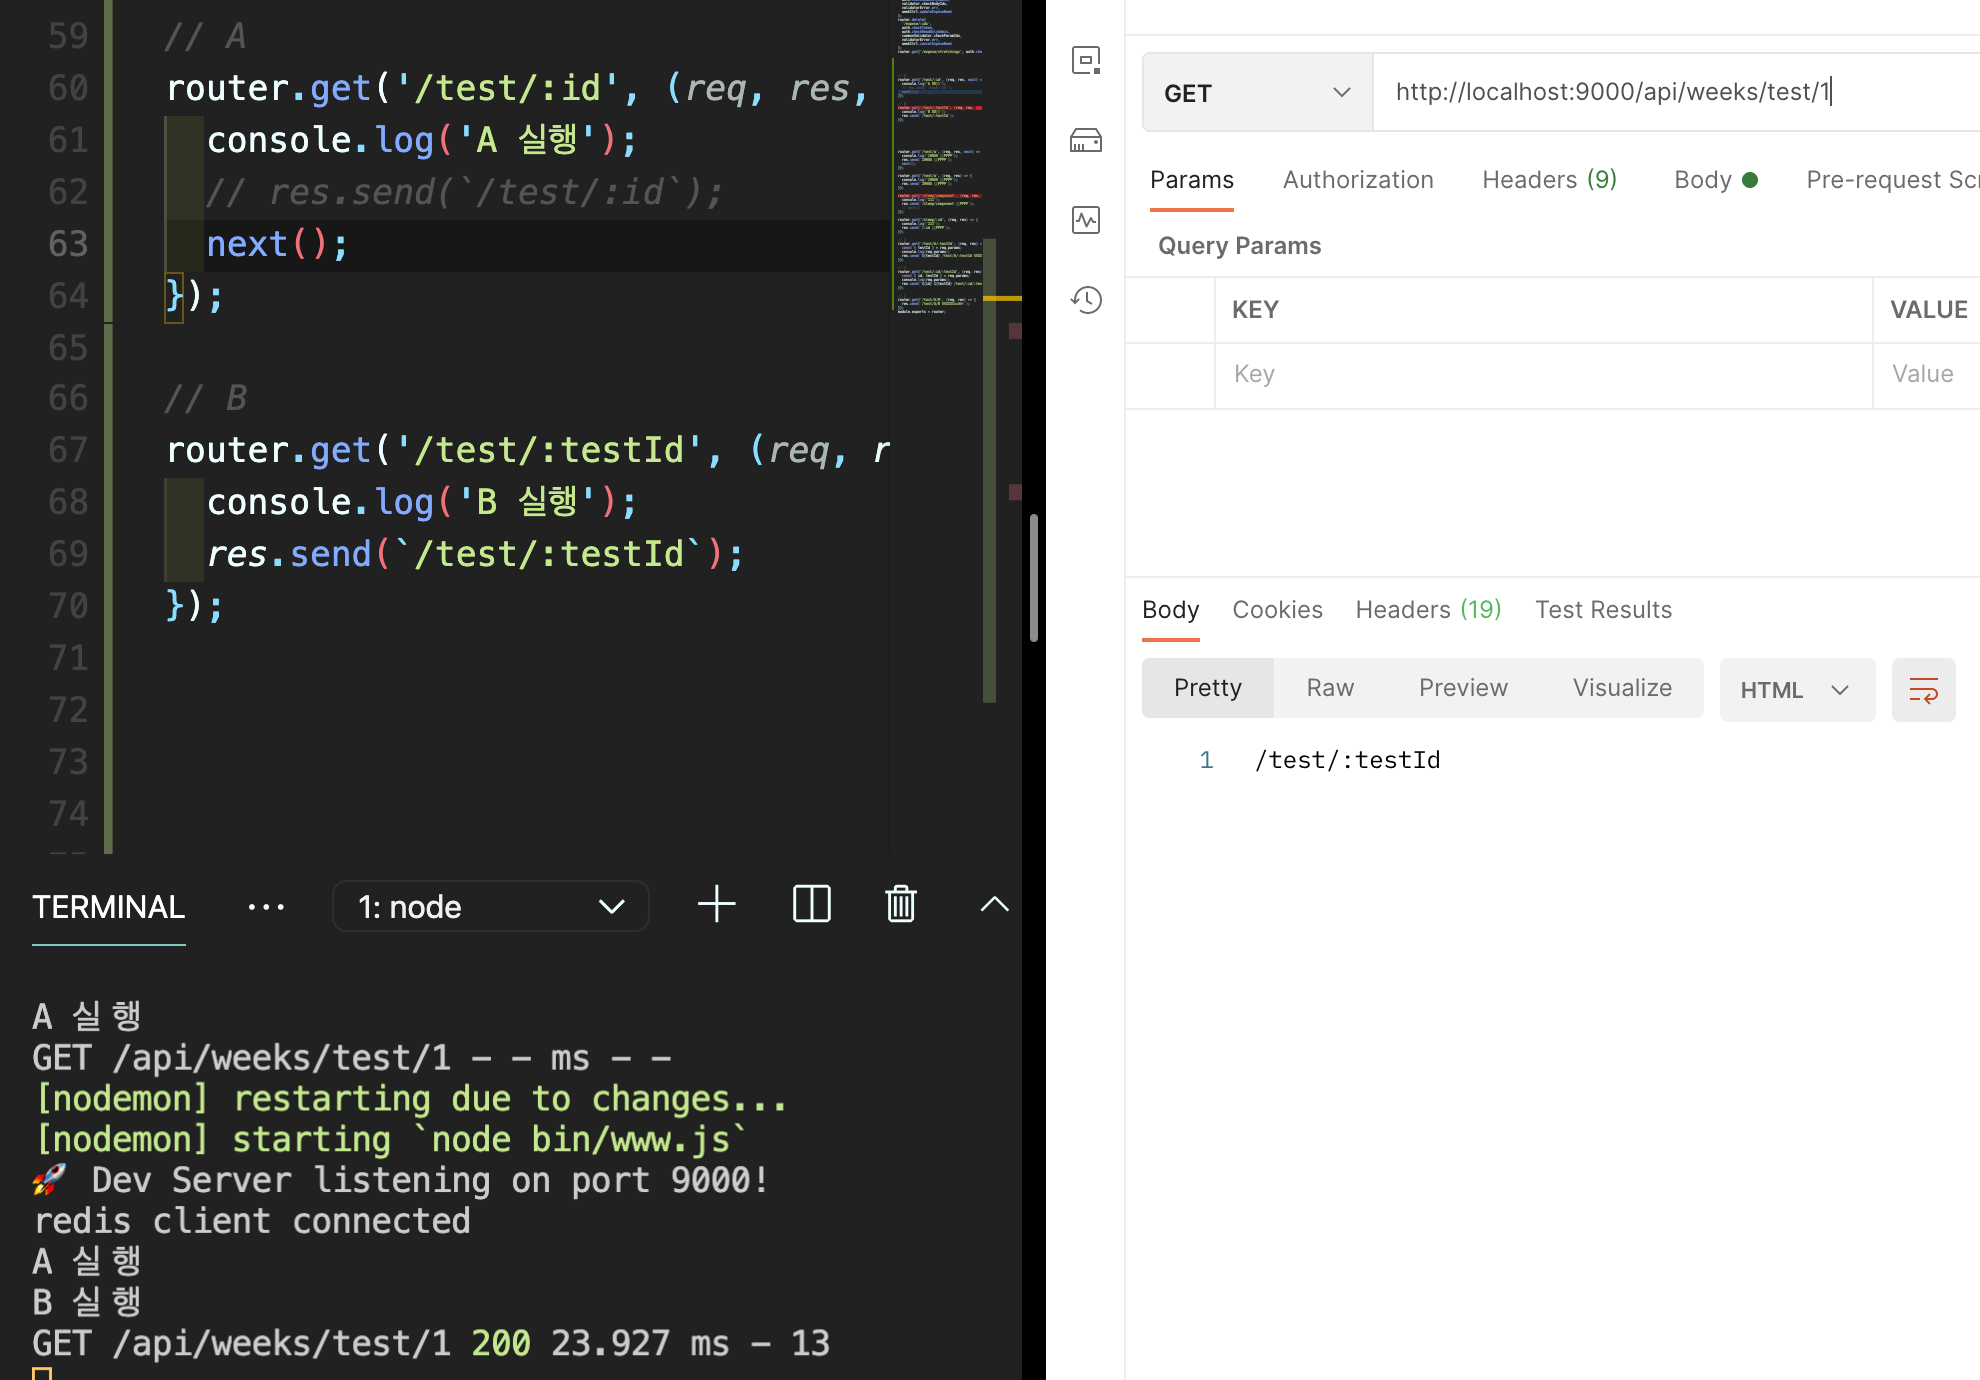Open response Headers (19) tab

point(1428,610)
